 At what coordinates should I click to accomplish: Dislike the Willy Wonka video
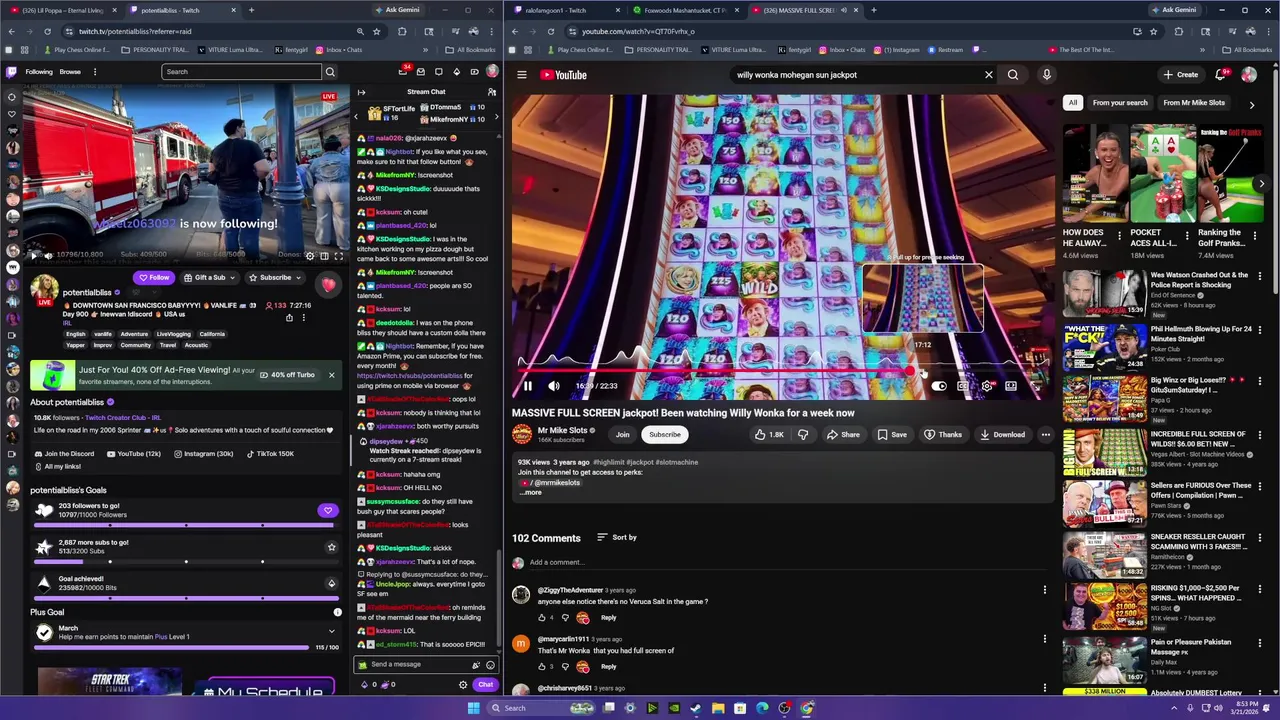(x=803, y=435)
